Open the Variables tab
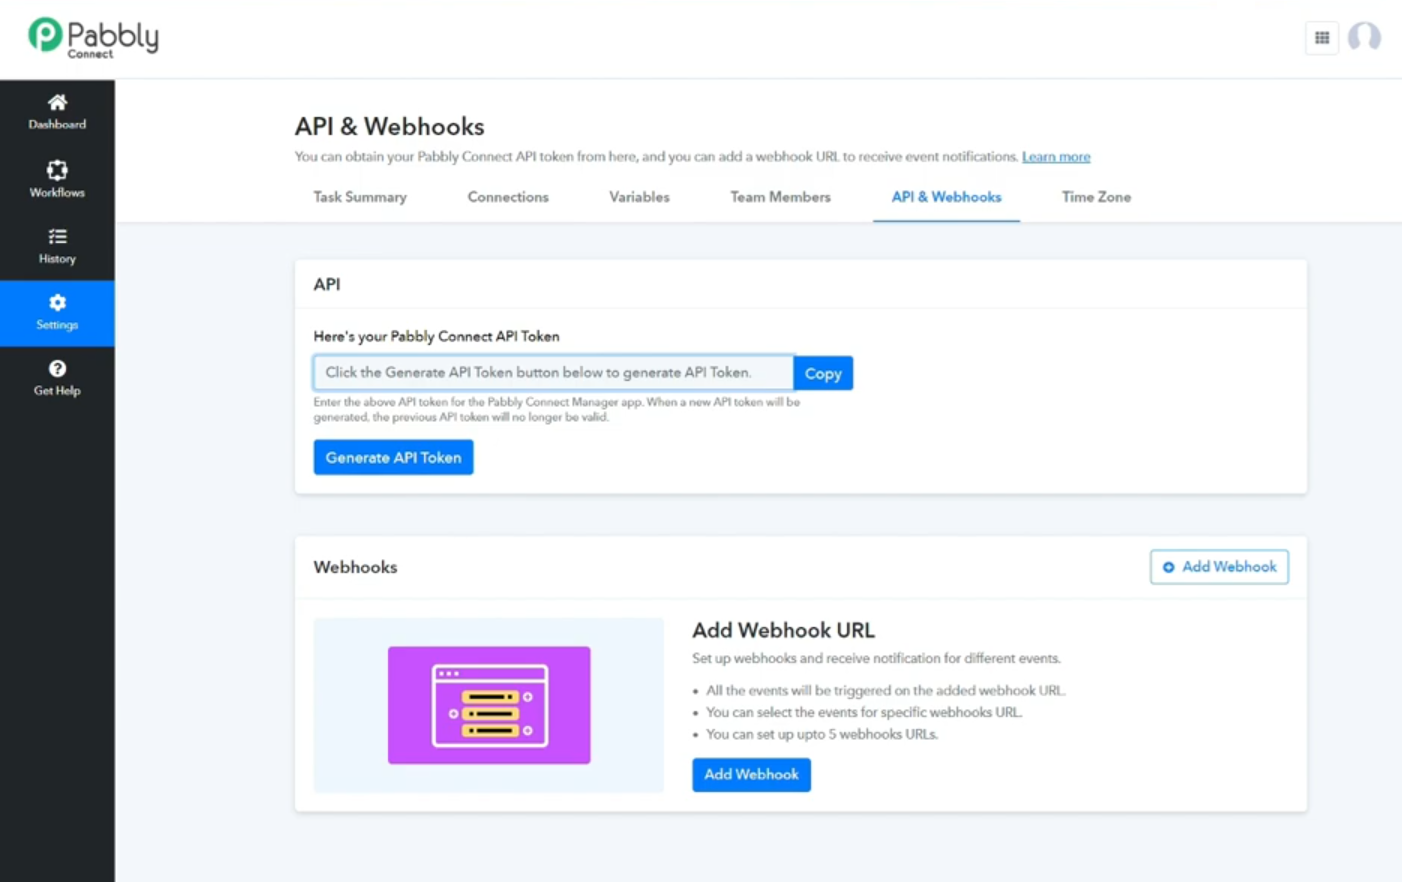 pos(639,197)
